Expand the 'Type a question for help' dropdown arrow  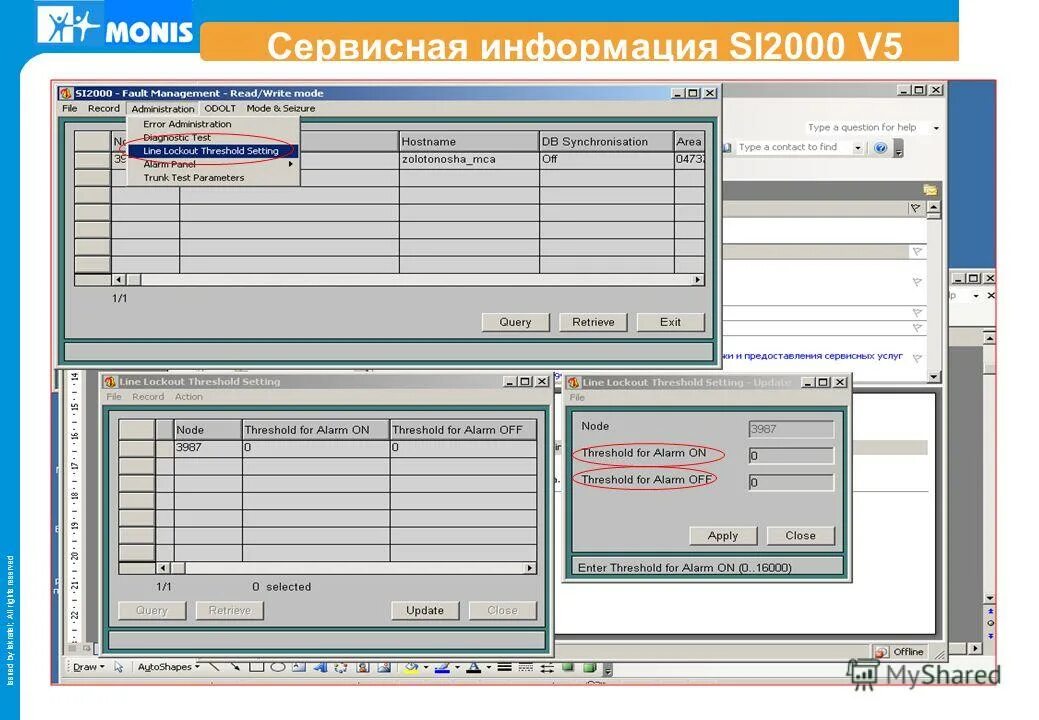tap(936, 127)
